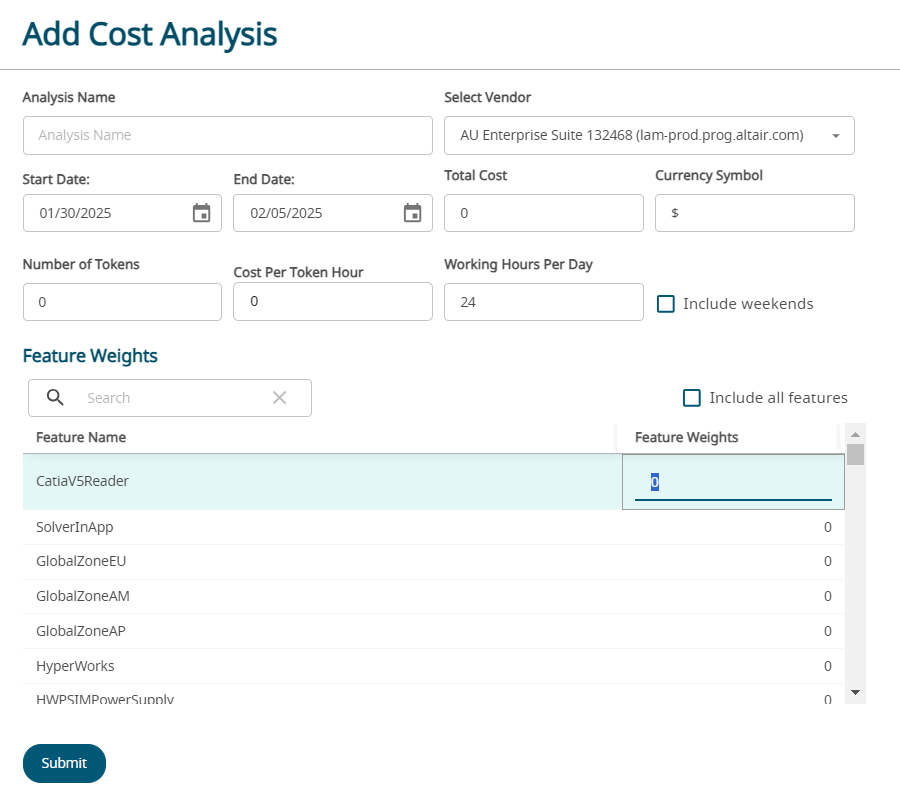Check the Include all features box

tap(692, 398)
